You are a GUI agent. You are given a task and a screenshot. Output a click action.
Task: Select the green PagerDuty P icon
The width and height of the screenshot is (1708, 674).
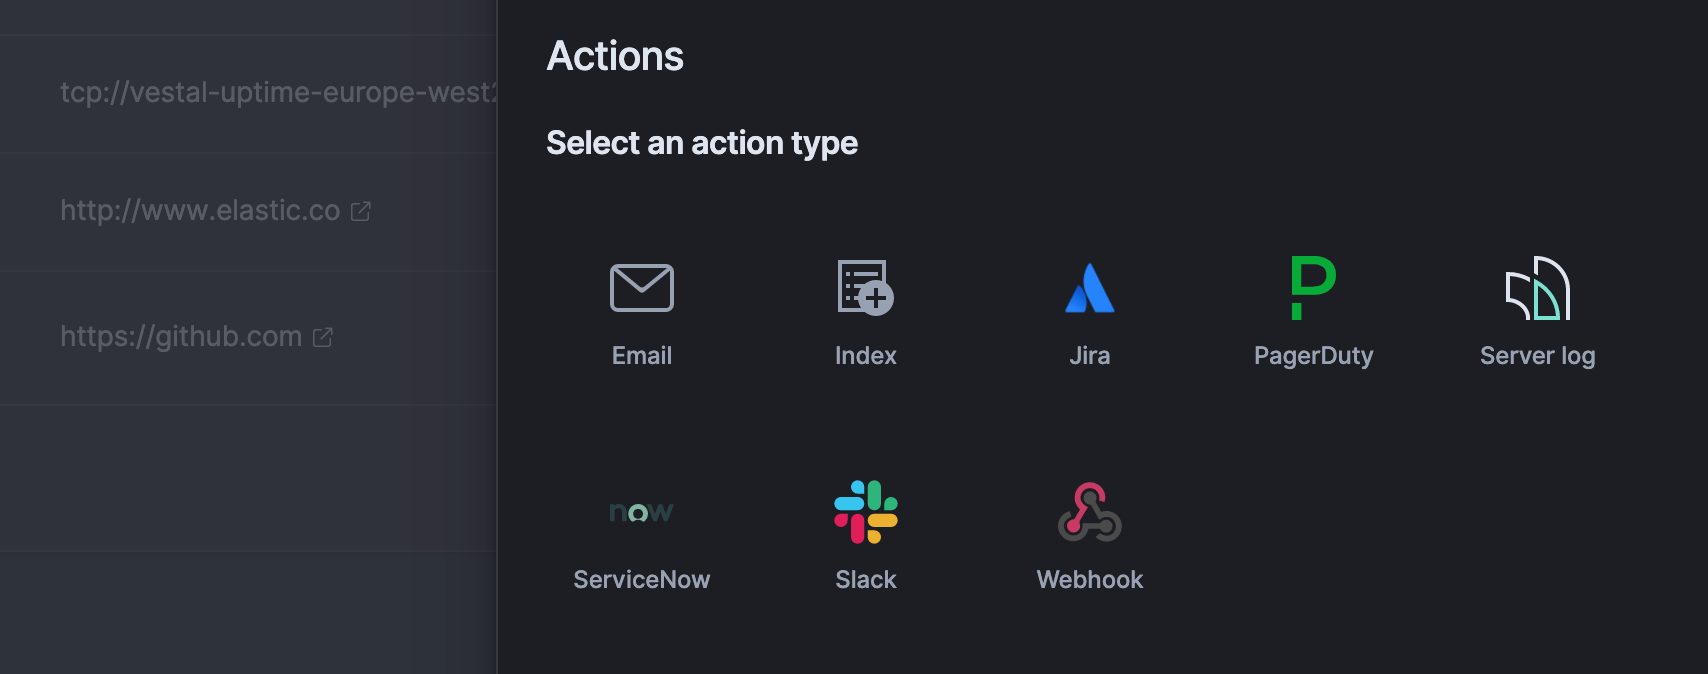point(1313,288)
